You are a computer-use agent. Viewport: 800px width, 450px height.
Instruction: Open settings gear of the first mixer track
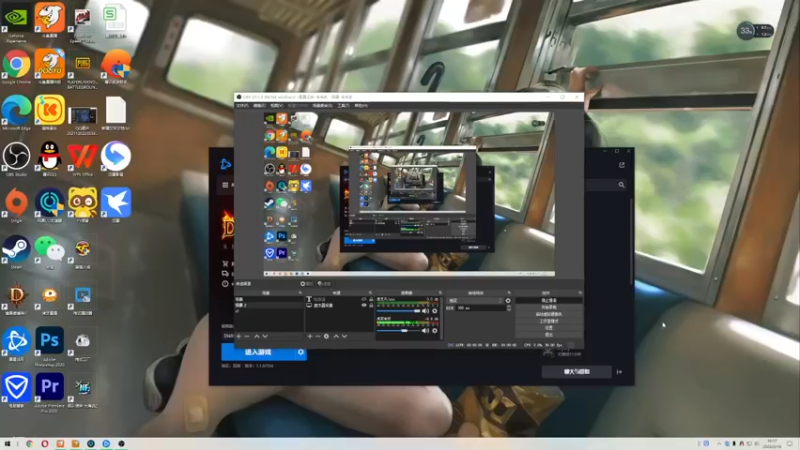point(435,311)
